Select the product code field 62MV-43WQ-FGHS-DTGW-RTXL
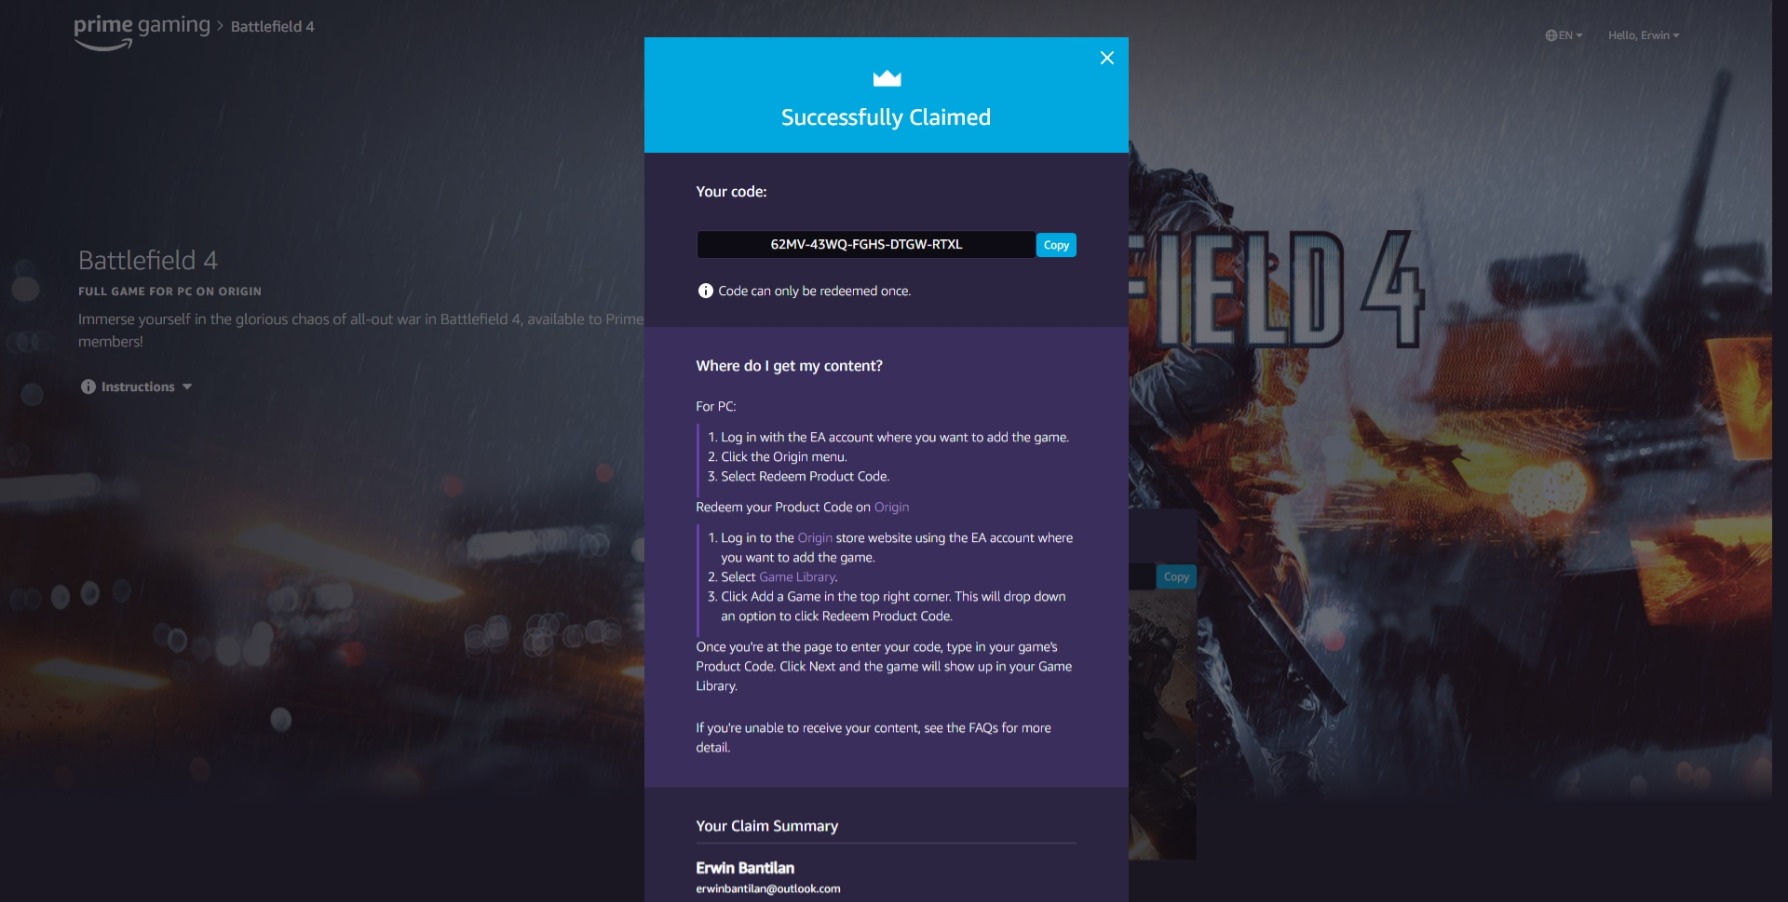Screen dimensions: 1788x902 (x=866, y=245)
